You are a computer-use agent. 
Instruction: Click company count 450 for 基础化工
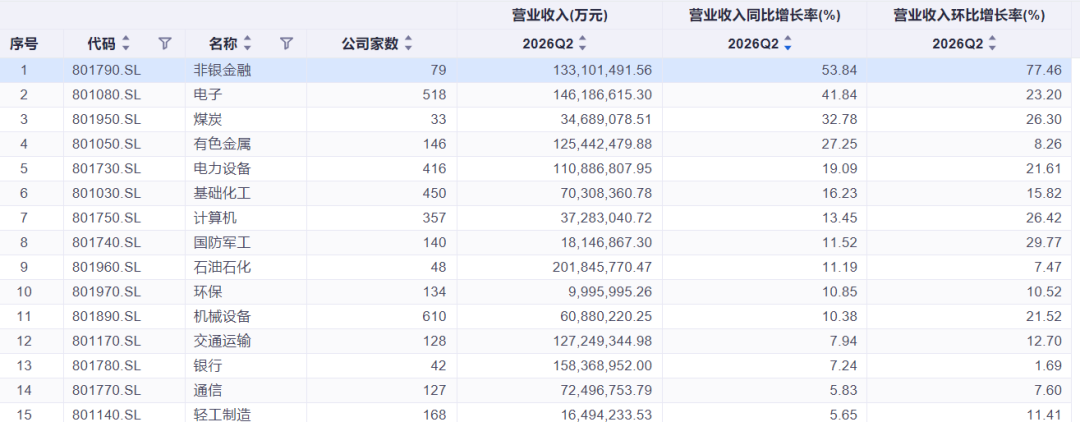pyautogui.click(x=434, y=193)
